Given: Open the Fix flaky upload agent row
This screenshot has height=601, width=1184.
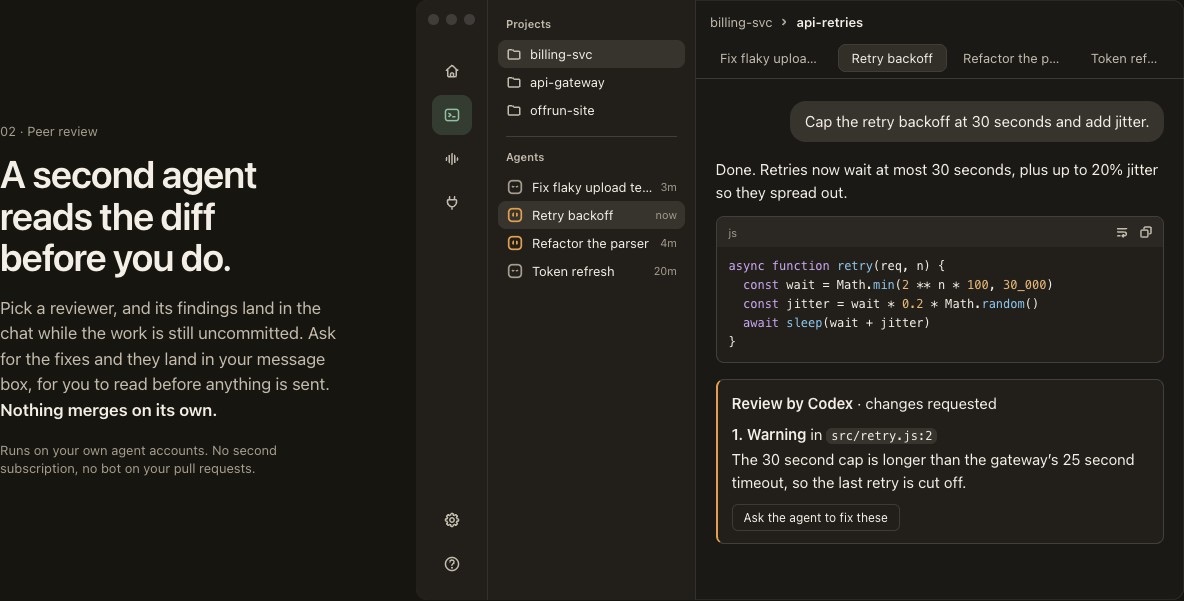Looking at the screenshot, I should coord(591,187).
